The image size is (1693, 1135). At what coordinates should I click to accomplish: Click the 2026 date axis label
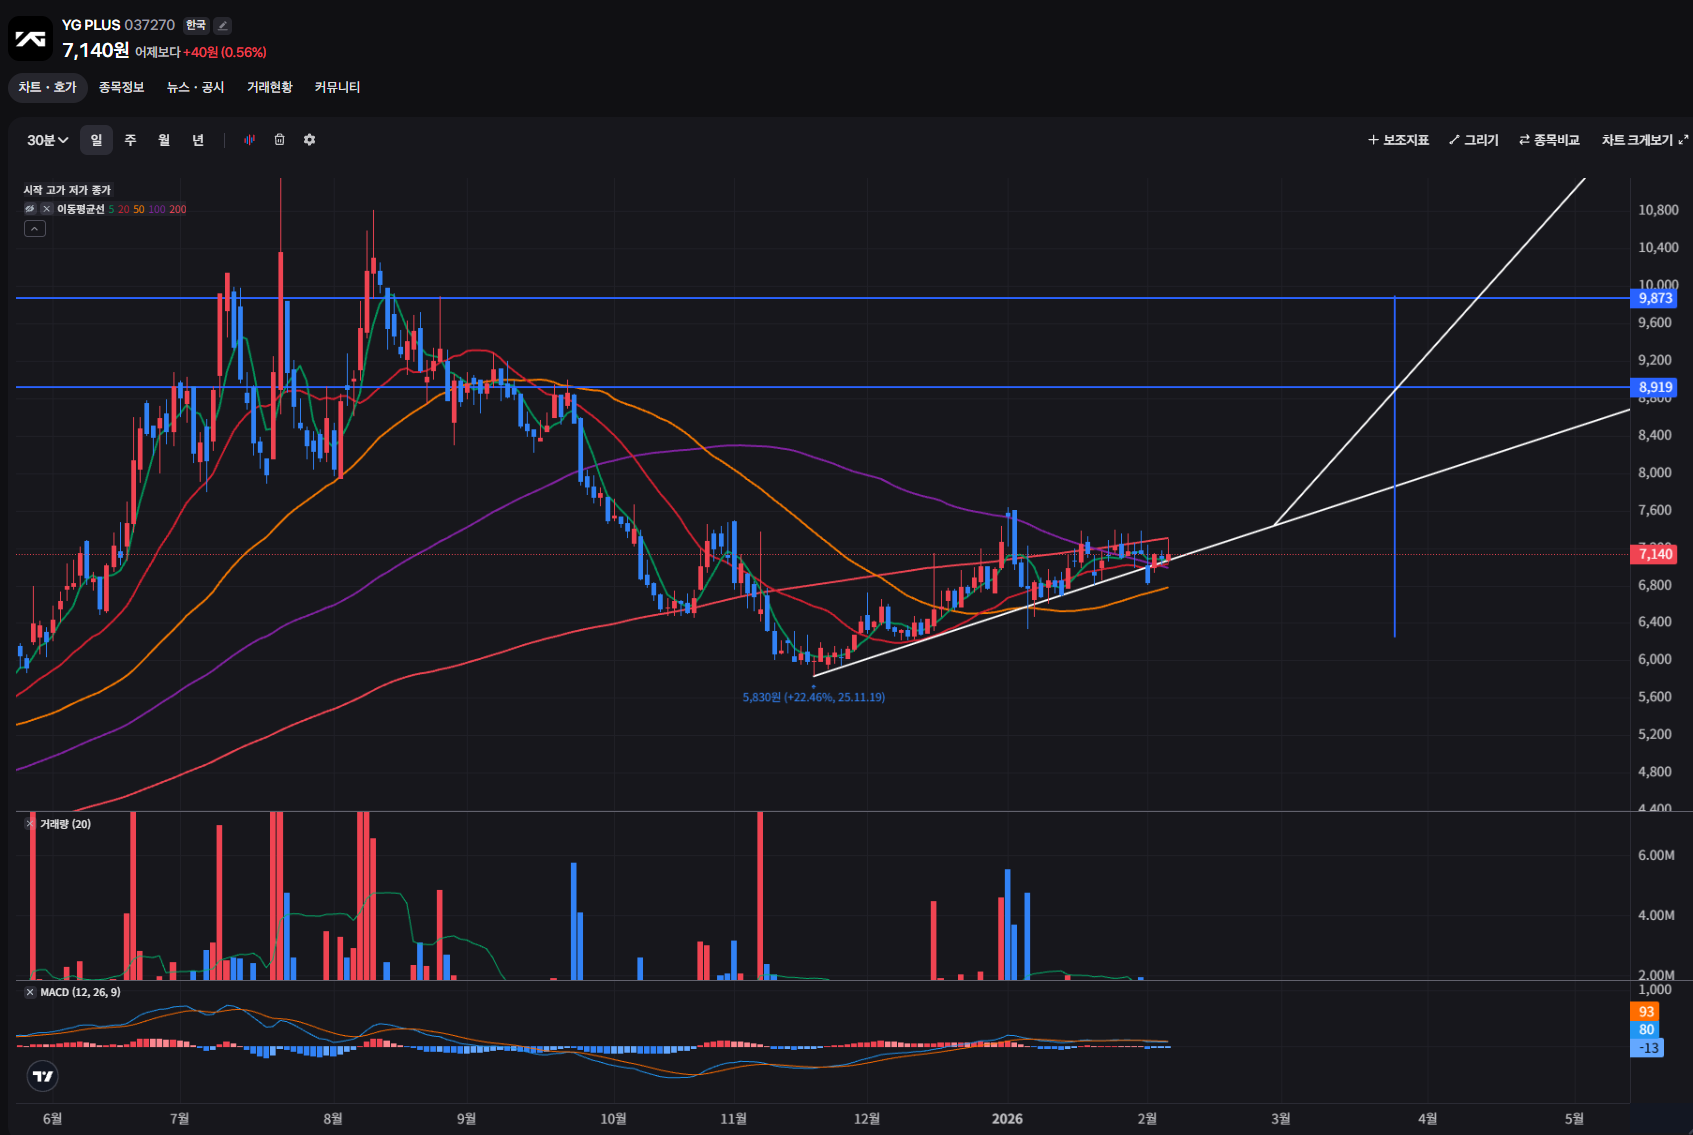1007,1119
